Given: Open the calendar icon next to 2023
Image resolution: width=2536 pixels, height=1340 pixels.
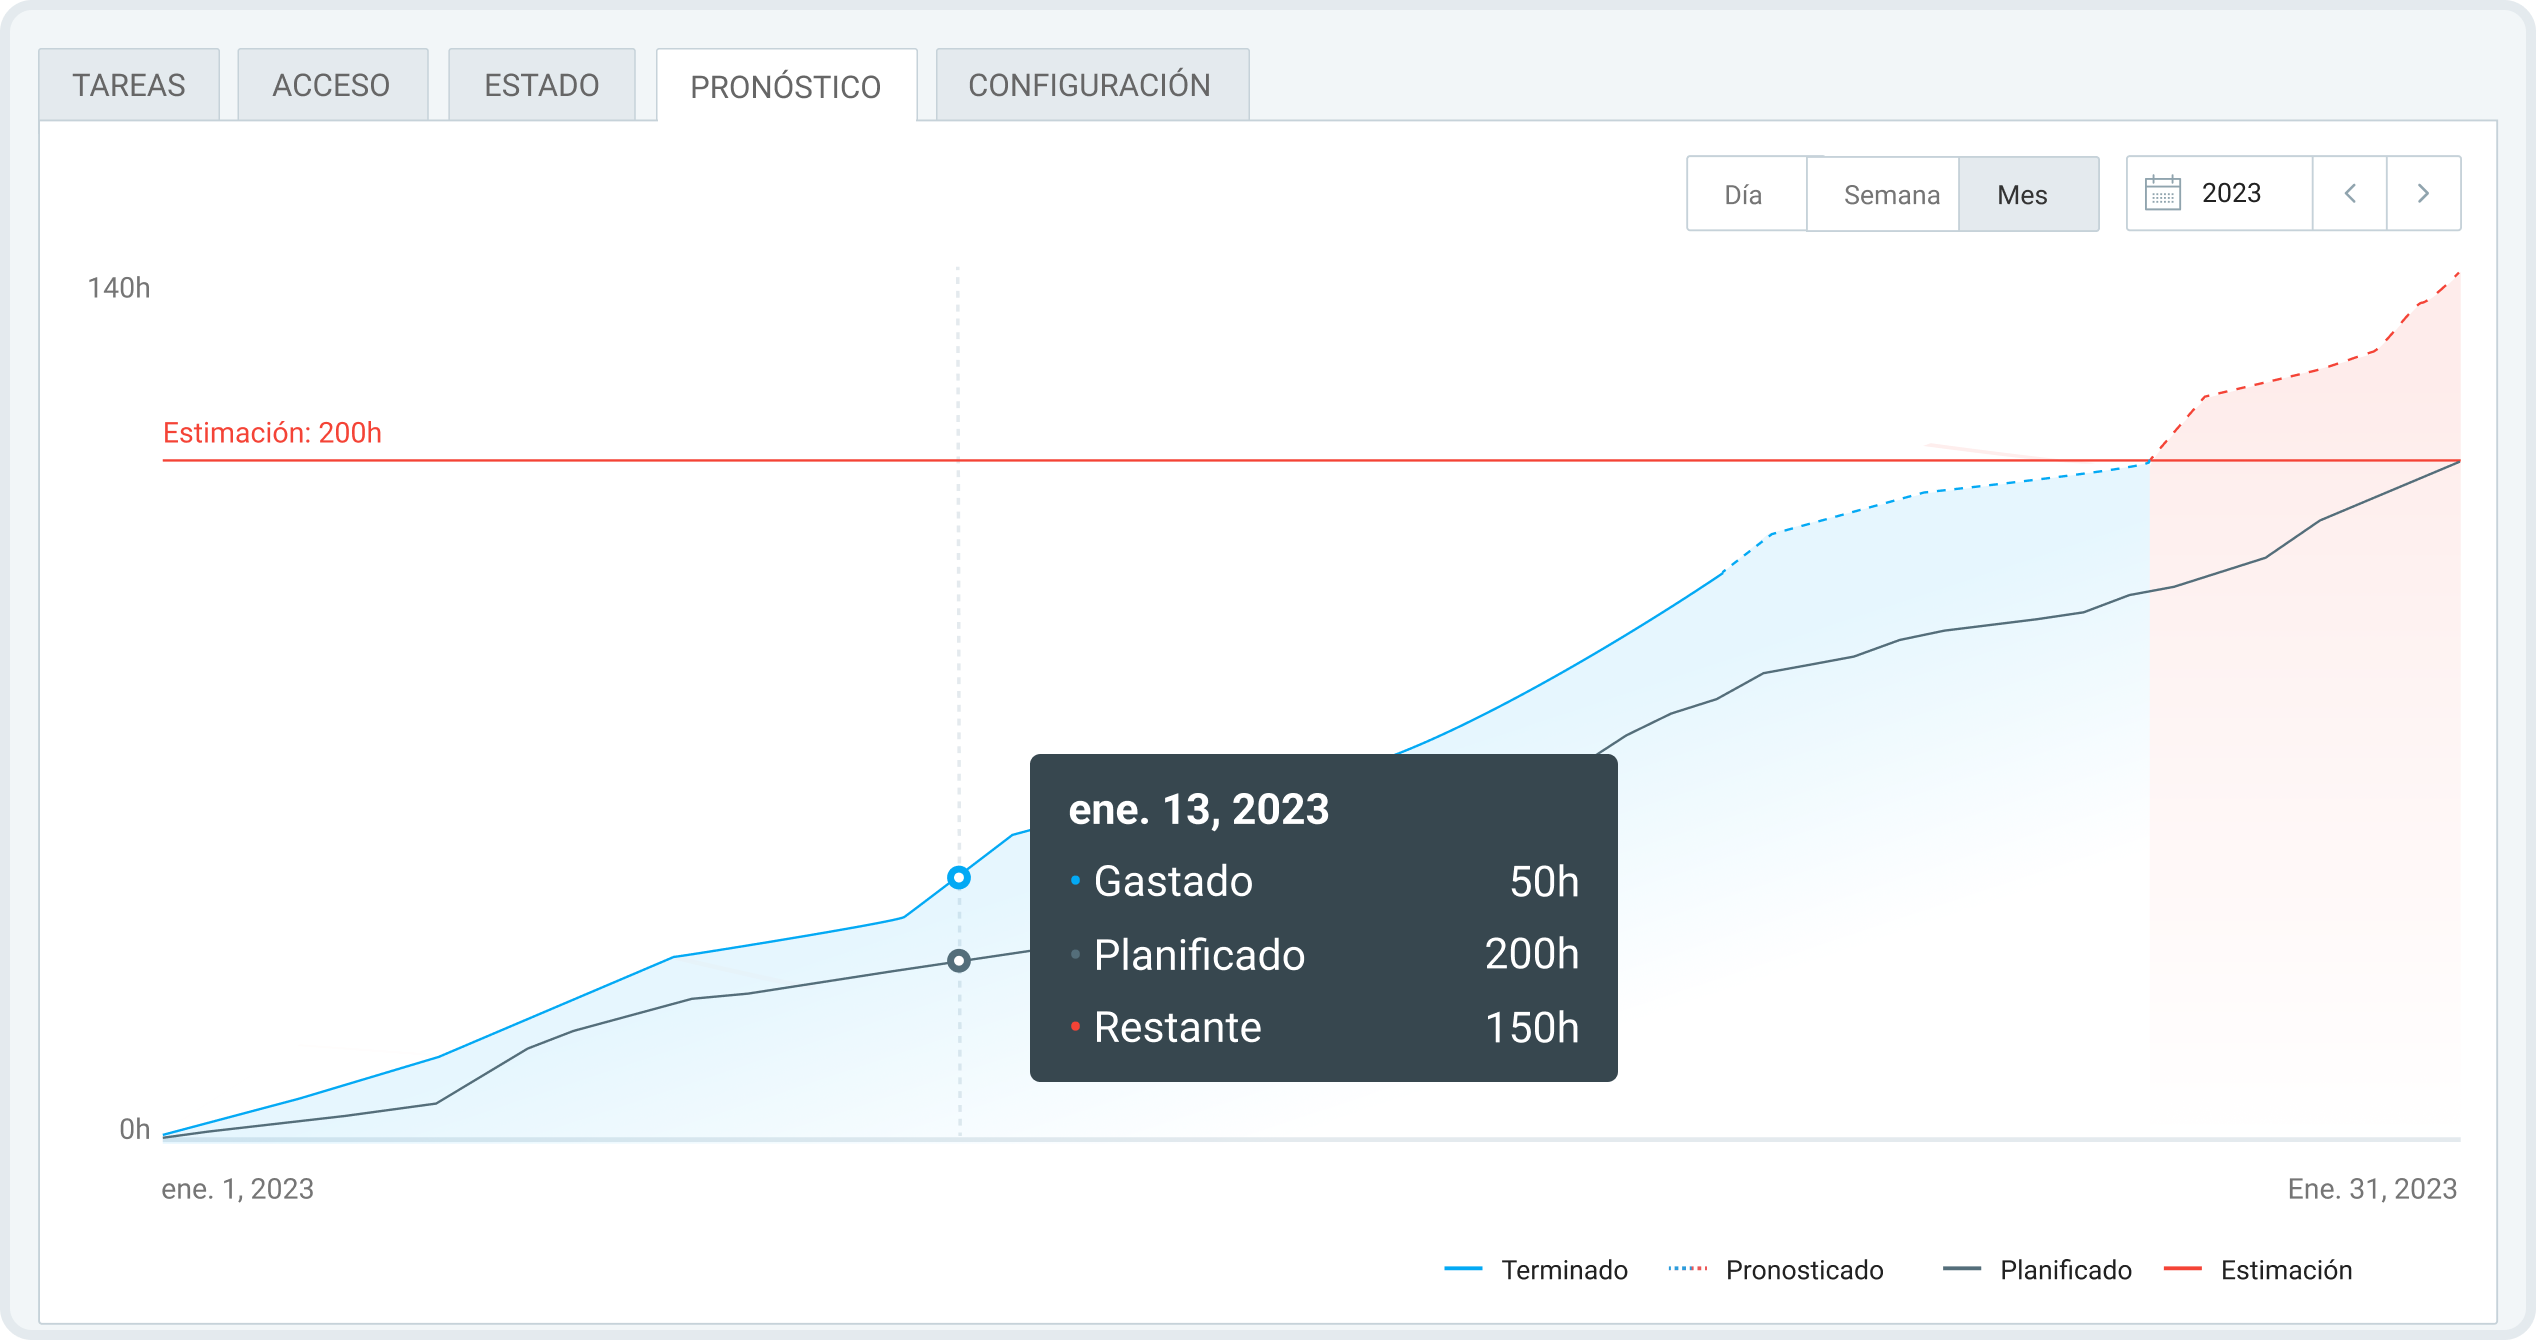Looking at the screenshot, I should pyautogui.click(x=2162, y=193).
